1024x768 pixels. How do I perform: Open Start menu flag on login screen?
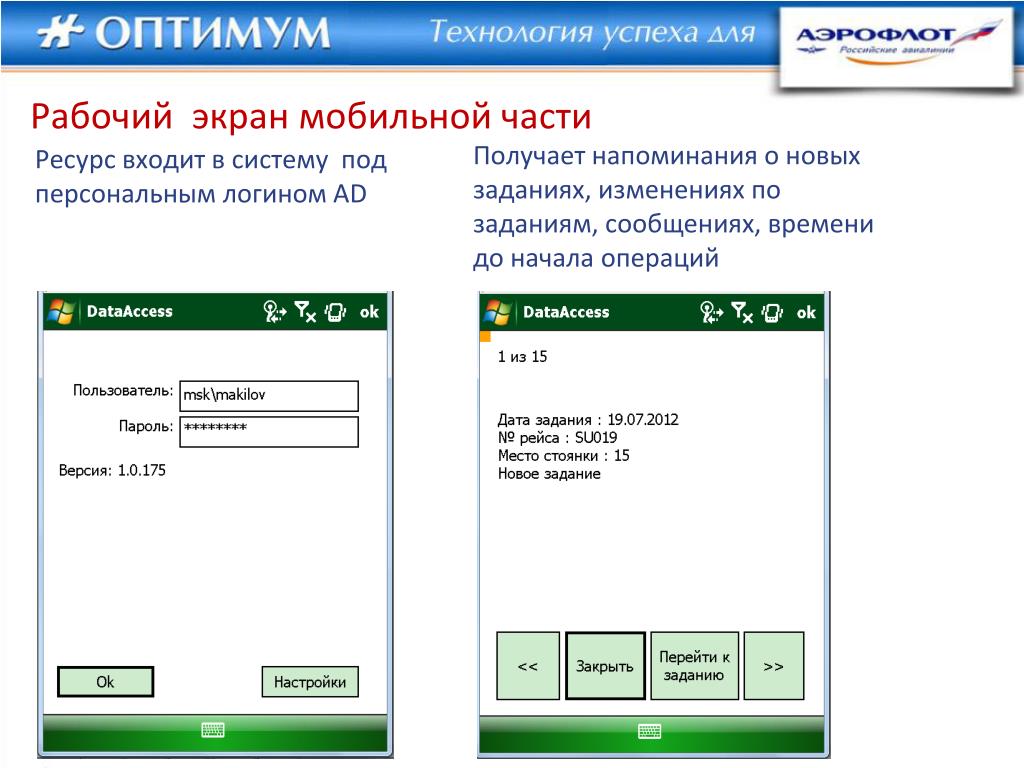tap(60, 312)
